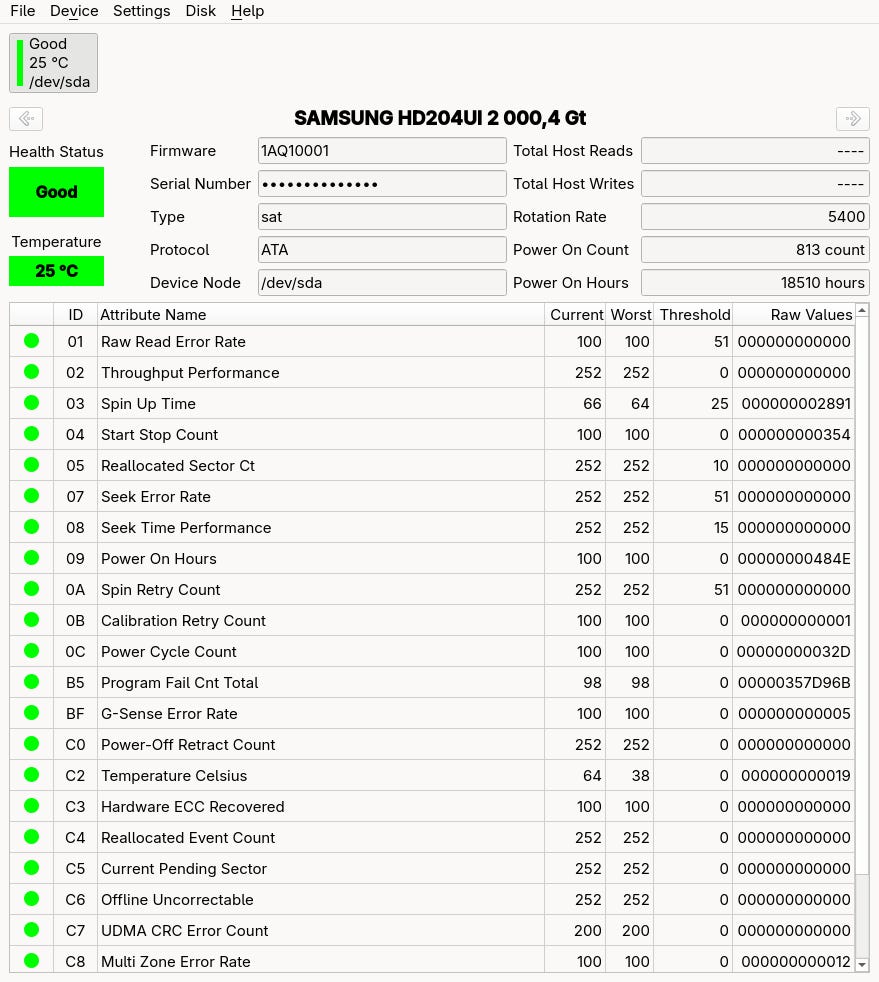The image size is (879, 982).
Task: Click the Type field showing sat
Action: point(382,217)
